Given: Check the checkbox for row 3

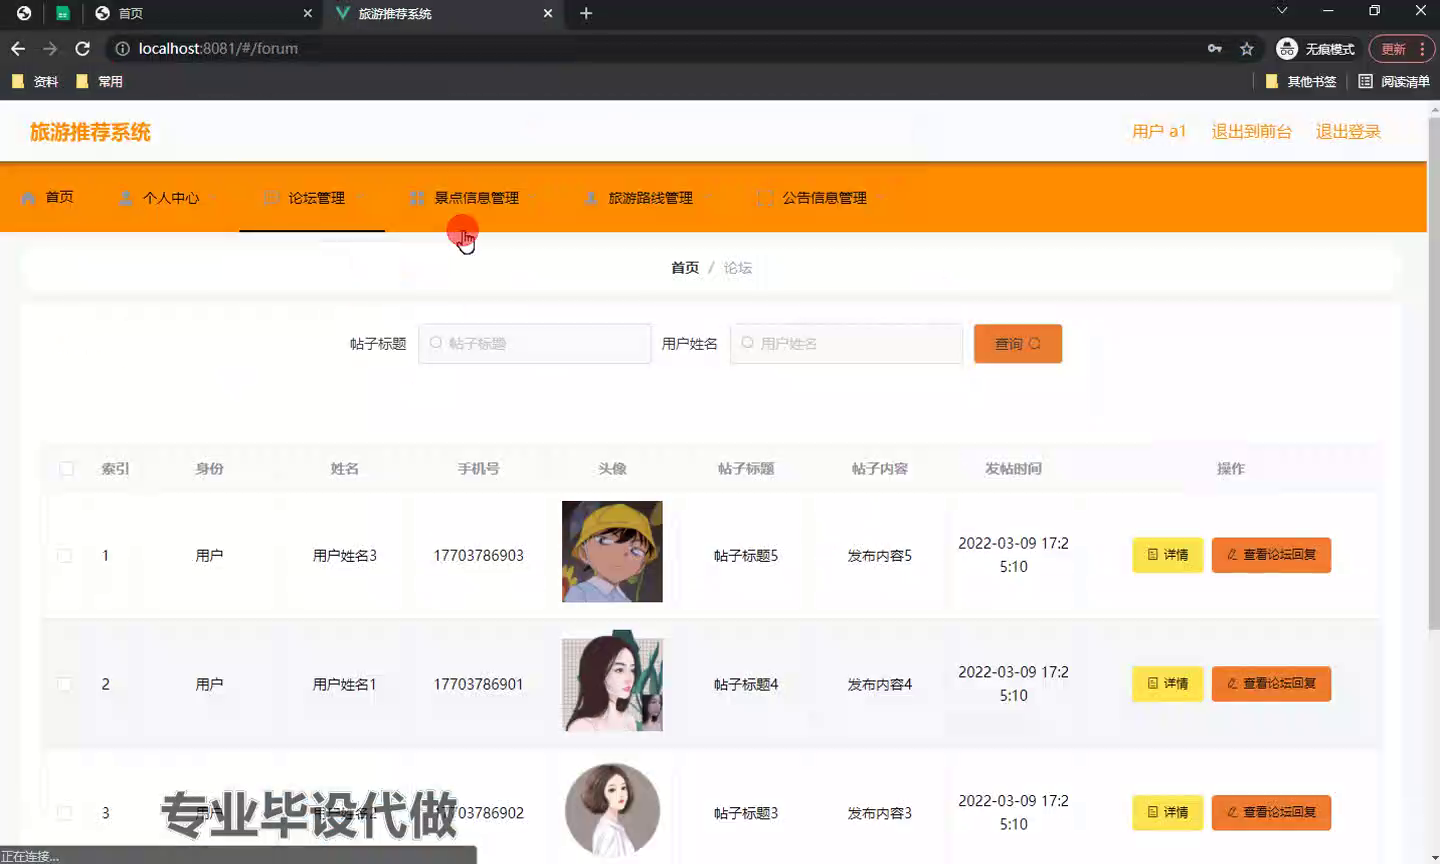Looking at the screenshot, I should (65, 813).
